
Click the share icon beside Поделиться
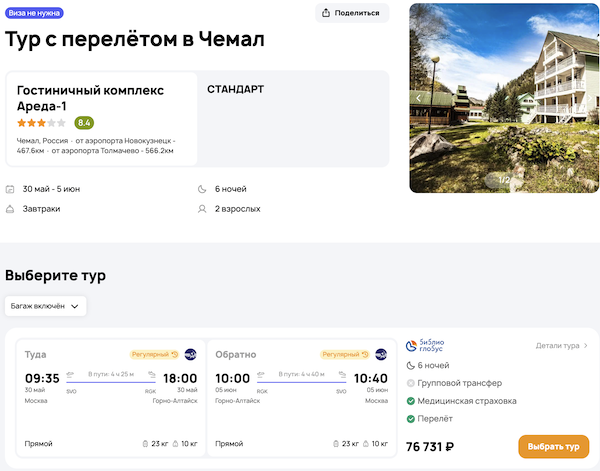coord(327,13)
